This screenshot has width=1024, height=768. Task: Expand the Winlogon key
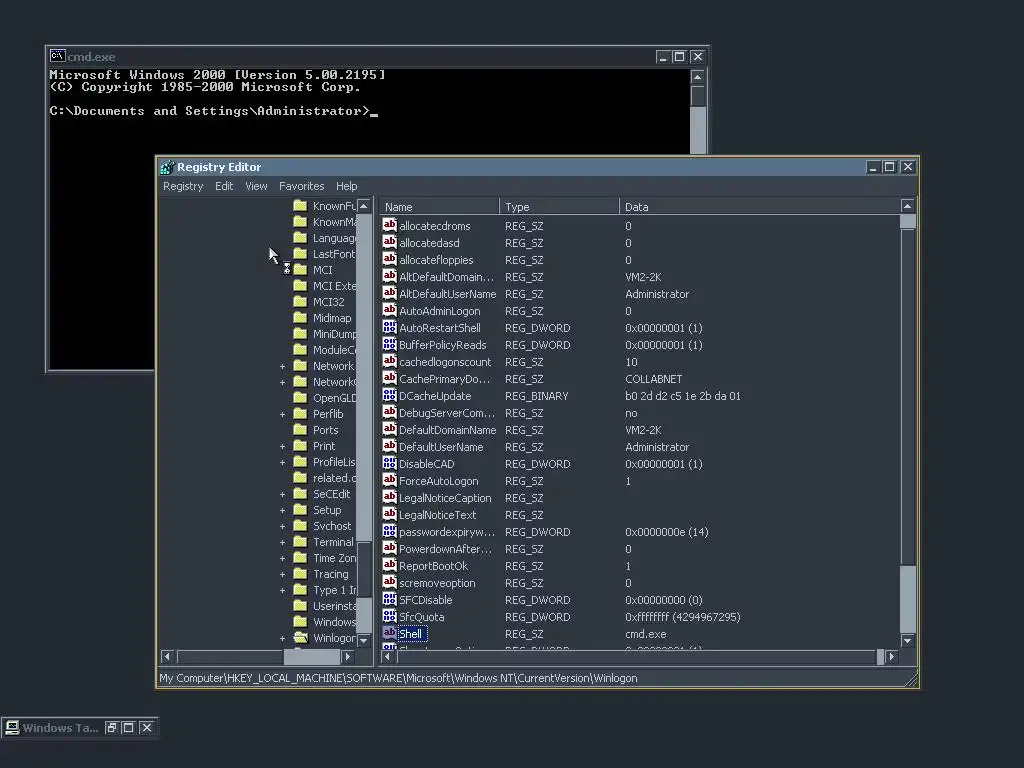283,639
